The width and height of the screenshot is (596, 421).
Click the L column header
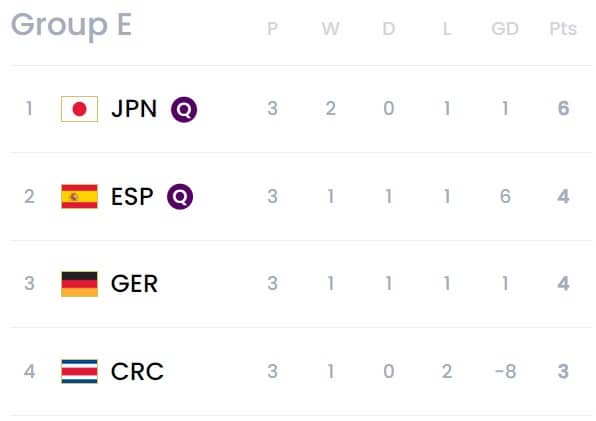click(x=447, y=28)
